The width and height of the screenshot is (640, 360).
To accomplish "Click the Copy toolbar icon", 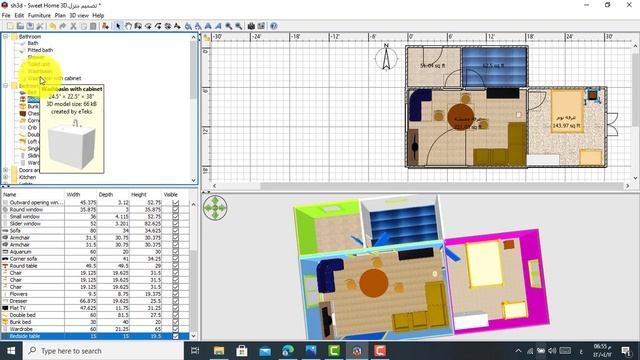I will [x=83, y=26].
